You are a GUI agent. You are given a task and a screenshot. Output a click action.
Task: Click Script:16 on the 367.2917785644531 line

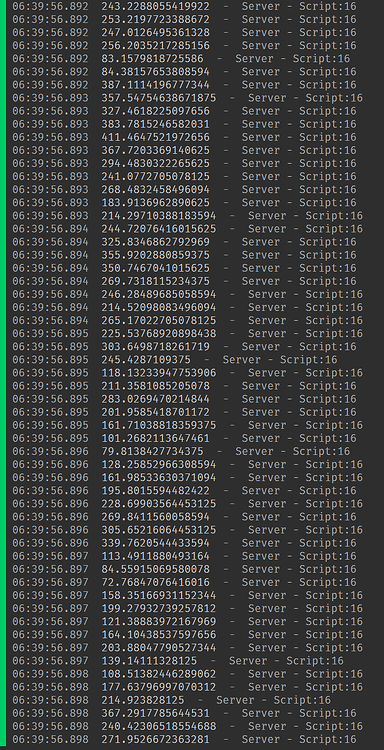[328, 714]
